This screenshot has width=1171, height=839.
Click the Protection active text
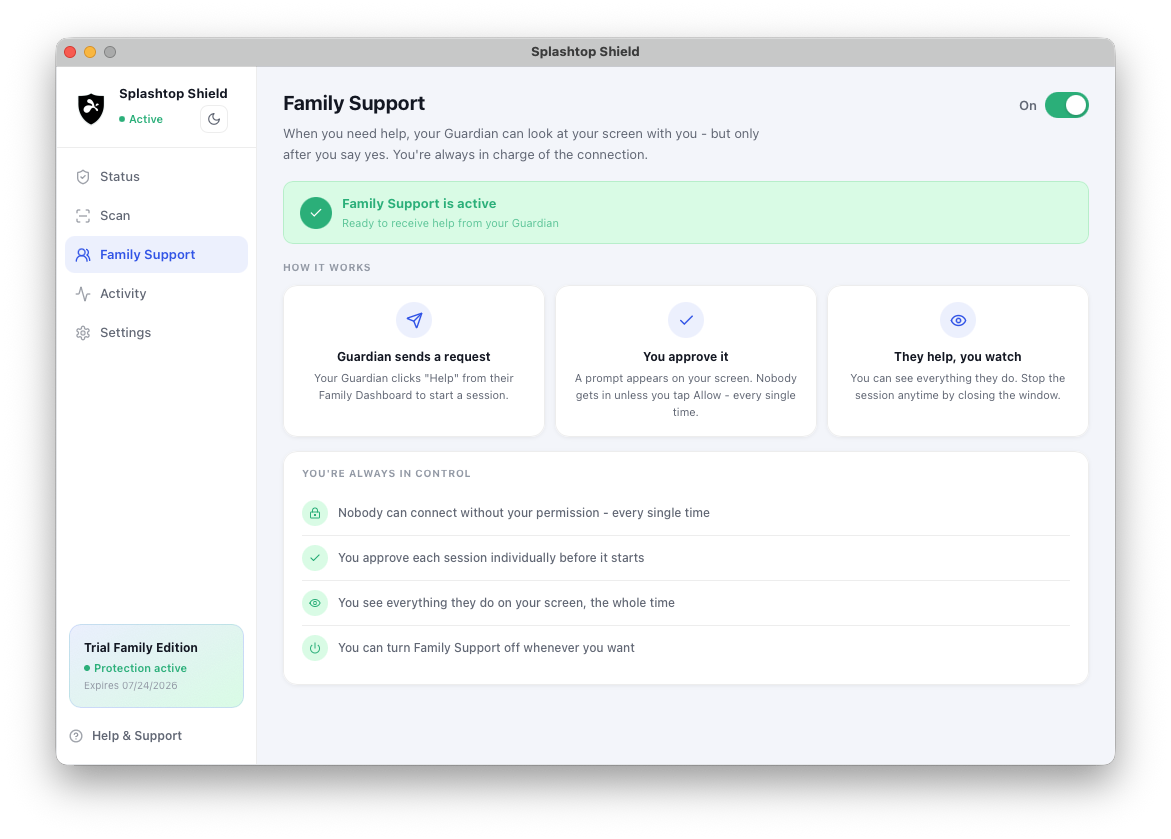coord(140,668)
